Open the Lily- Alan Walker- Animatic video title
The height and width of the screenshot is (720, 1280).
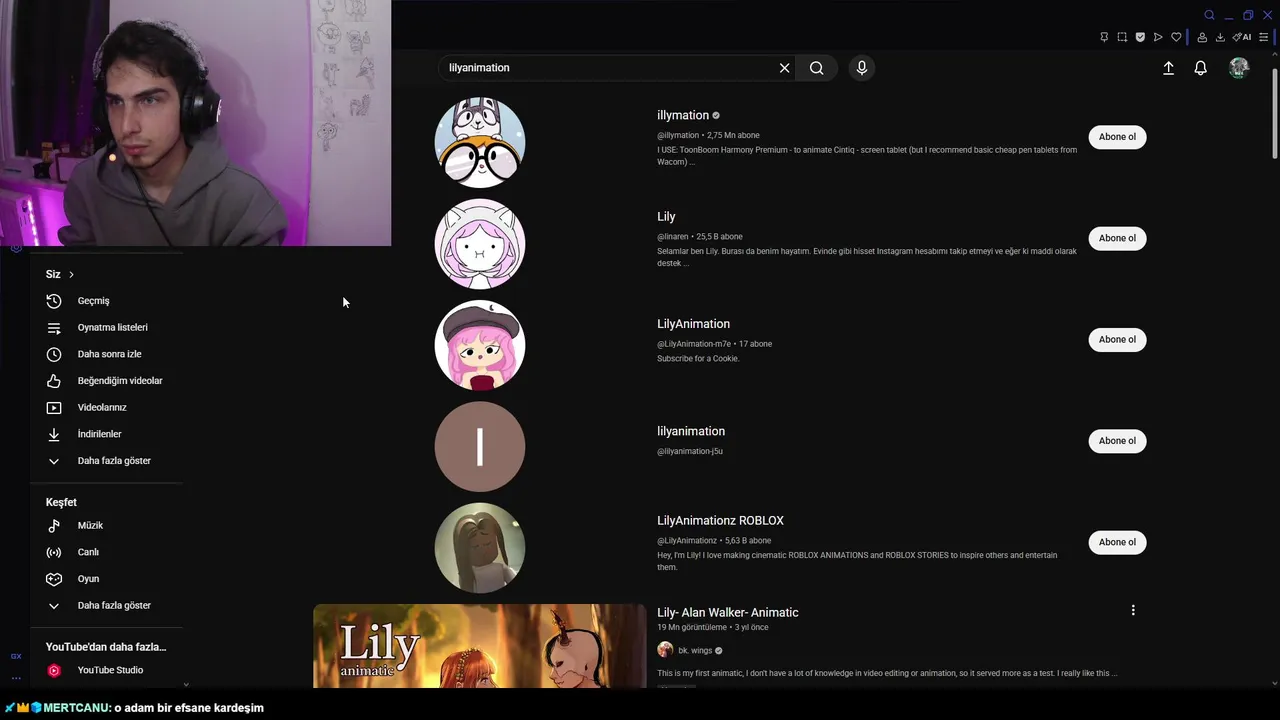point(728,612)
